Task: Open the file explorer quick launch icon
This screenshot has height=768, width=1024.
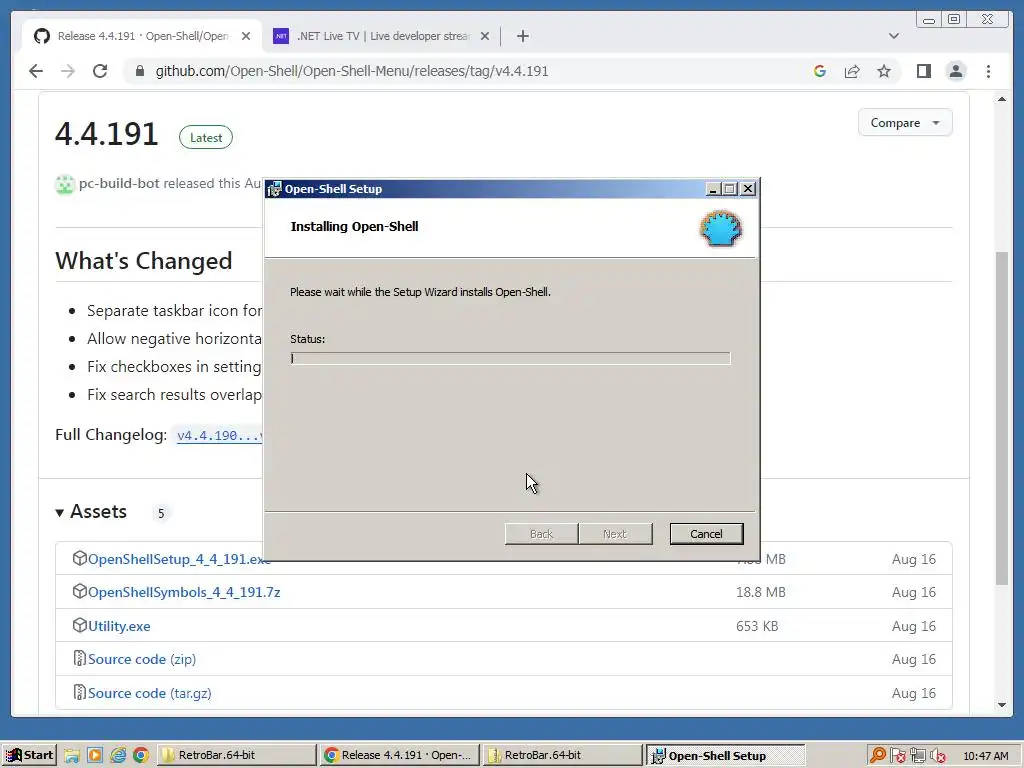Action: pyautogui.click(x=72, y=756)
